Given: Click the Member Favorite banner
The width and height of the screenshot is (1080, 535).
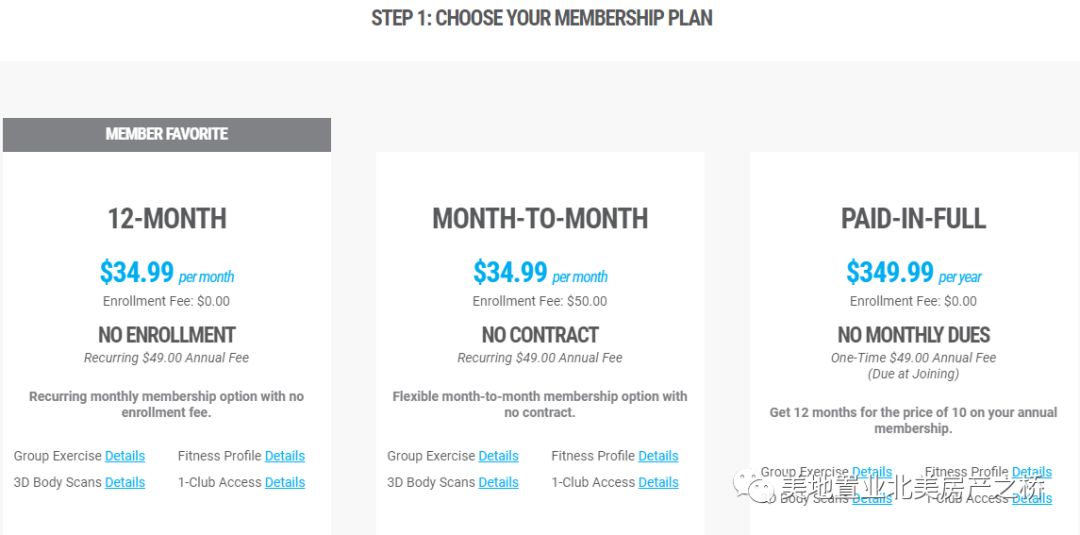Looking at the screenshot, I should [167, 134].
